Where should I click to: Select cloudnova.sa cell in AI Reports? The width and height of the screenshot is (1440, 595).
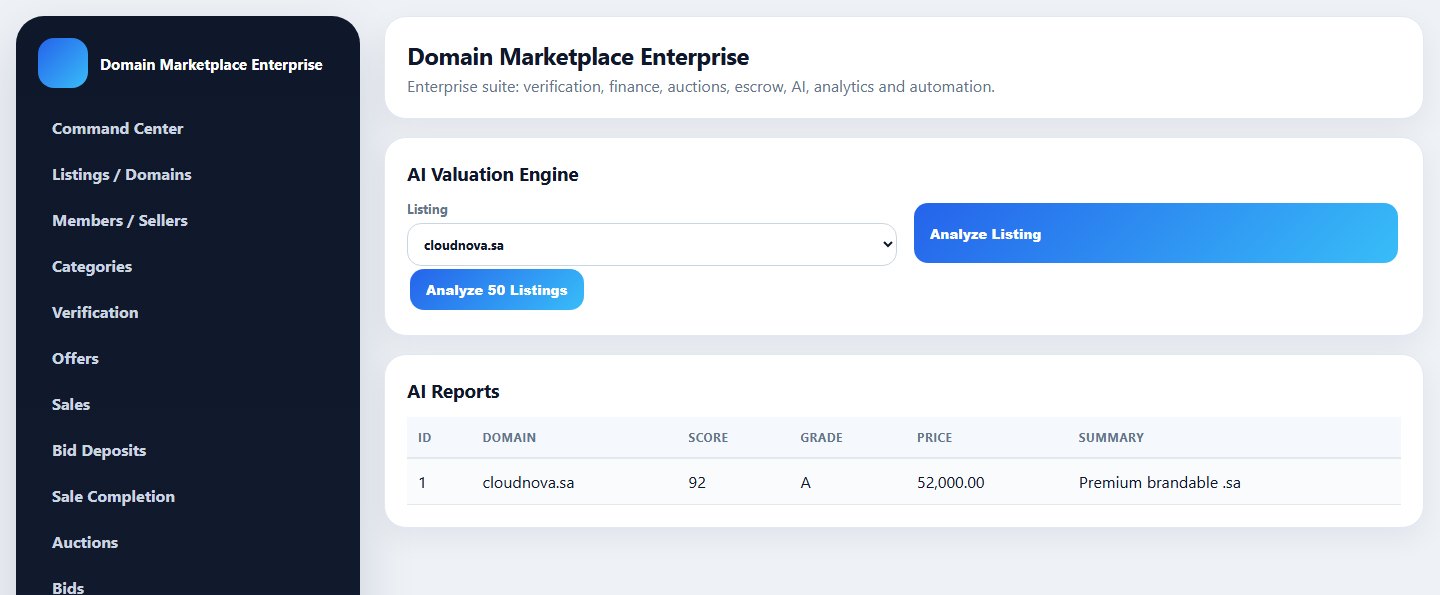point(528,483)
